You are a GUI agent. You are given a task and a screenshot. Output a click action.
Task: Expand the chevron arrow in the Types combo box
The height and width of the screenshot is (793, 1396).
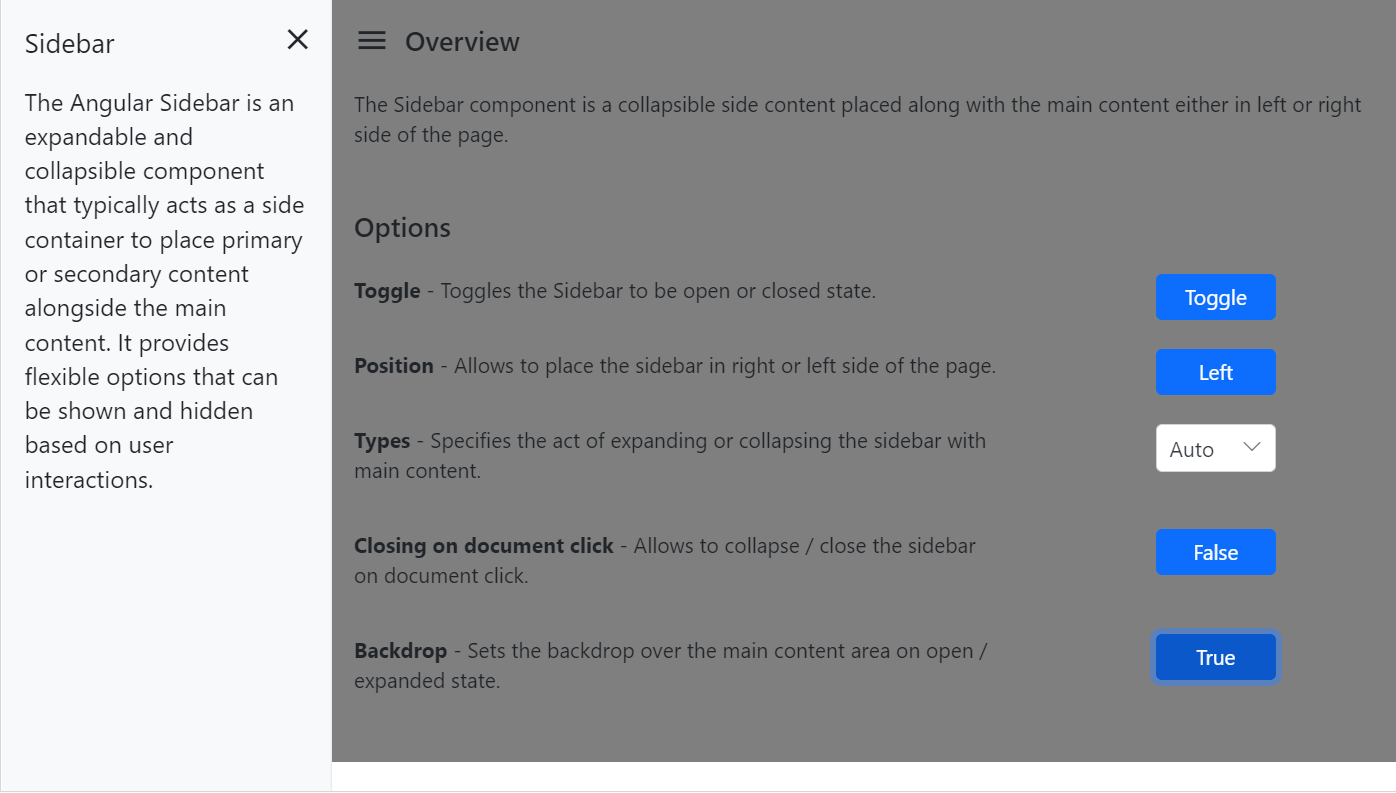(1252, 447)
